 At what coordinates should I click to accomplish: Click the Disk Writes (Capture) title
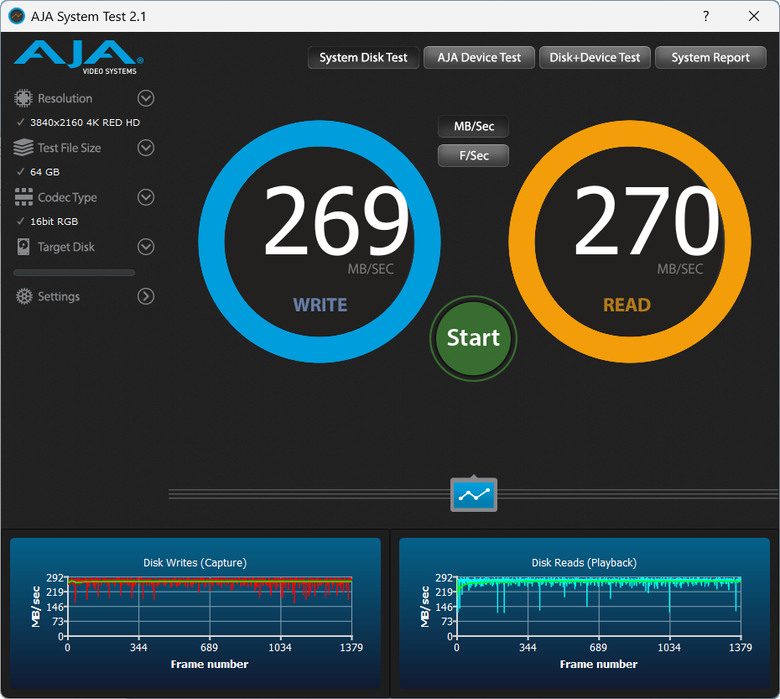pyautogui.click(x=195, y=563)
